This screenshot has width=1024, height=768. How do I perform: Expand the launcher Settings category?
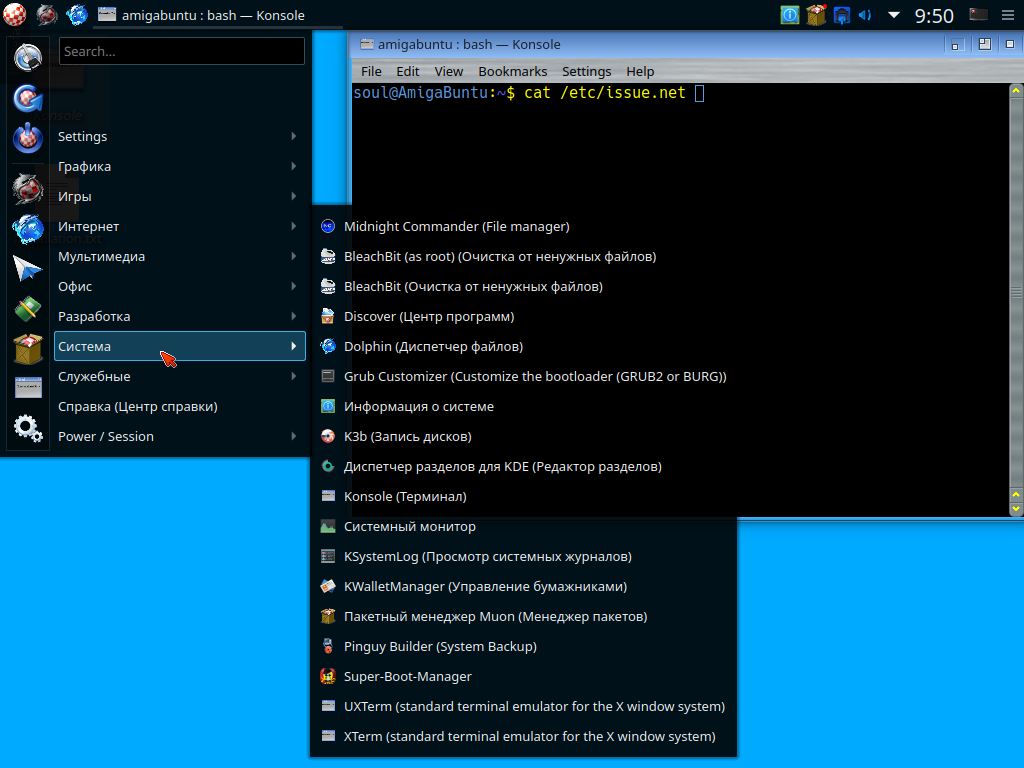click(x=180, y=136)
